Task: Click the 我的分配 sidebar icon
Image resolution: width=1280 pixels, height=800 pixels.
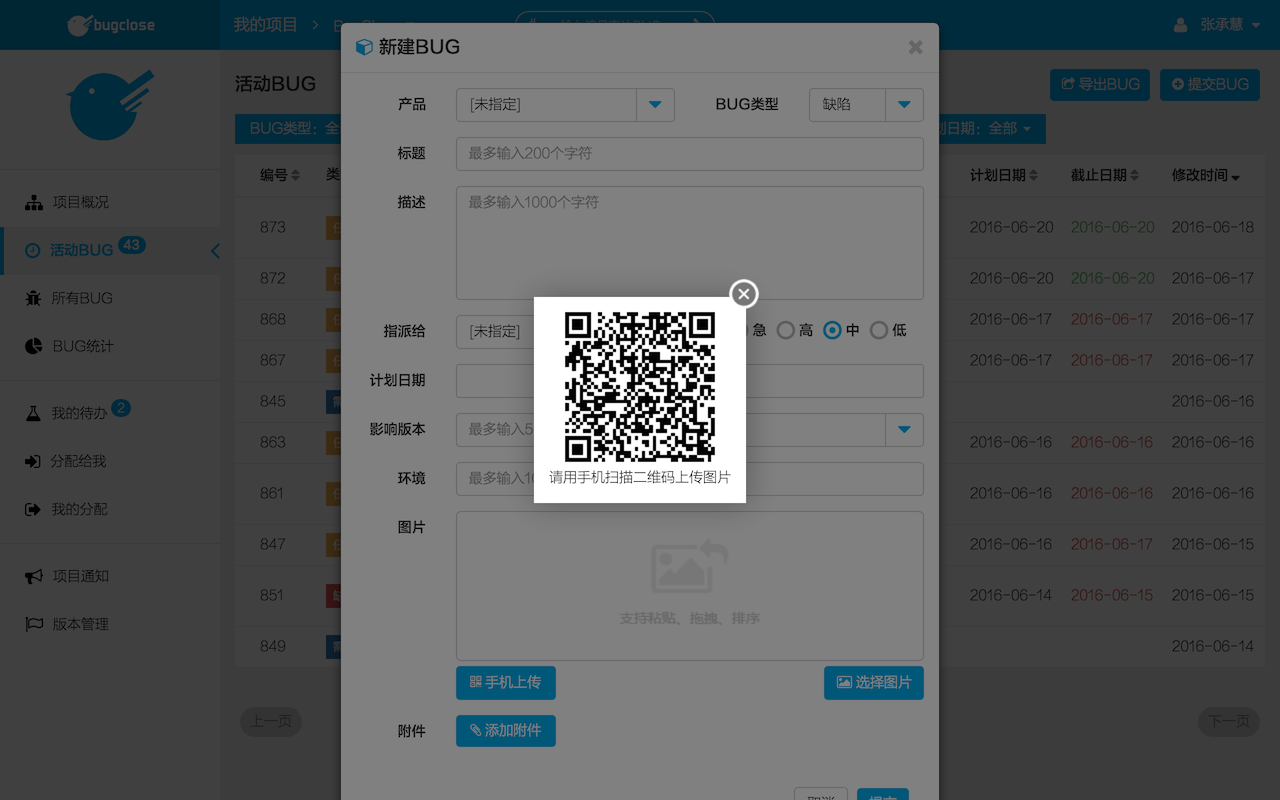Action: point(33,509)
